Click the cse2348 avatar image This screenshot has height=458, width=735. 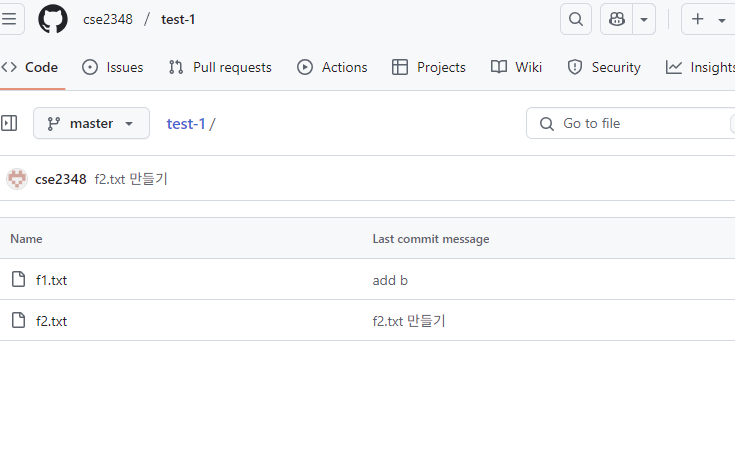[x=17, y=179]
